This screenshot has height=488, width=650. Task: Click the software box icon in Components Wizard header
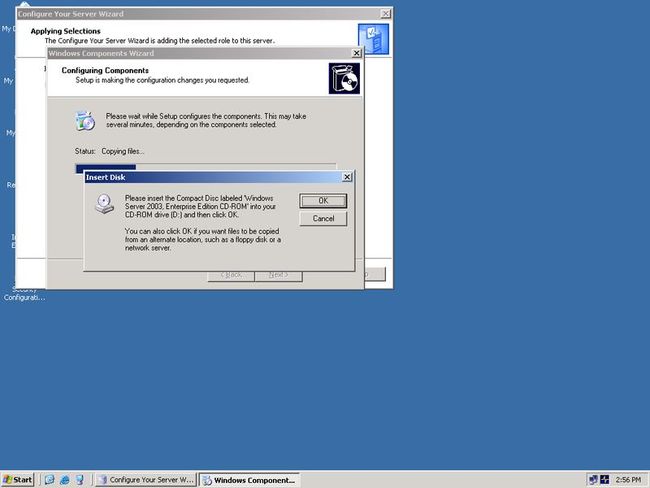click(x=344, y=78)
